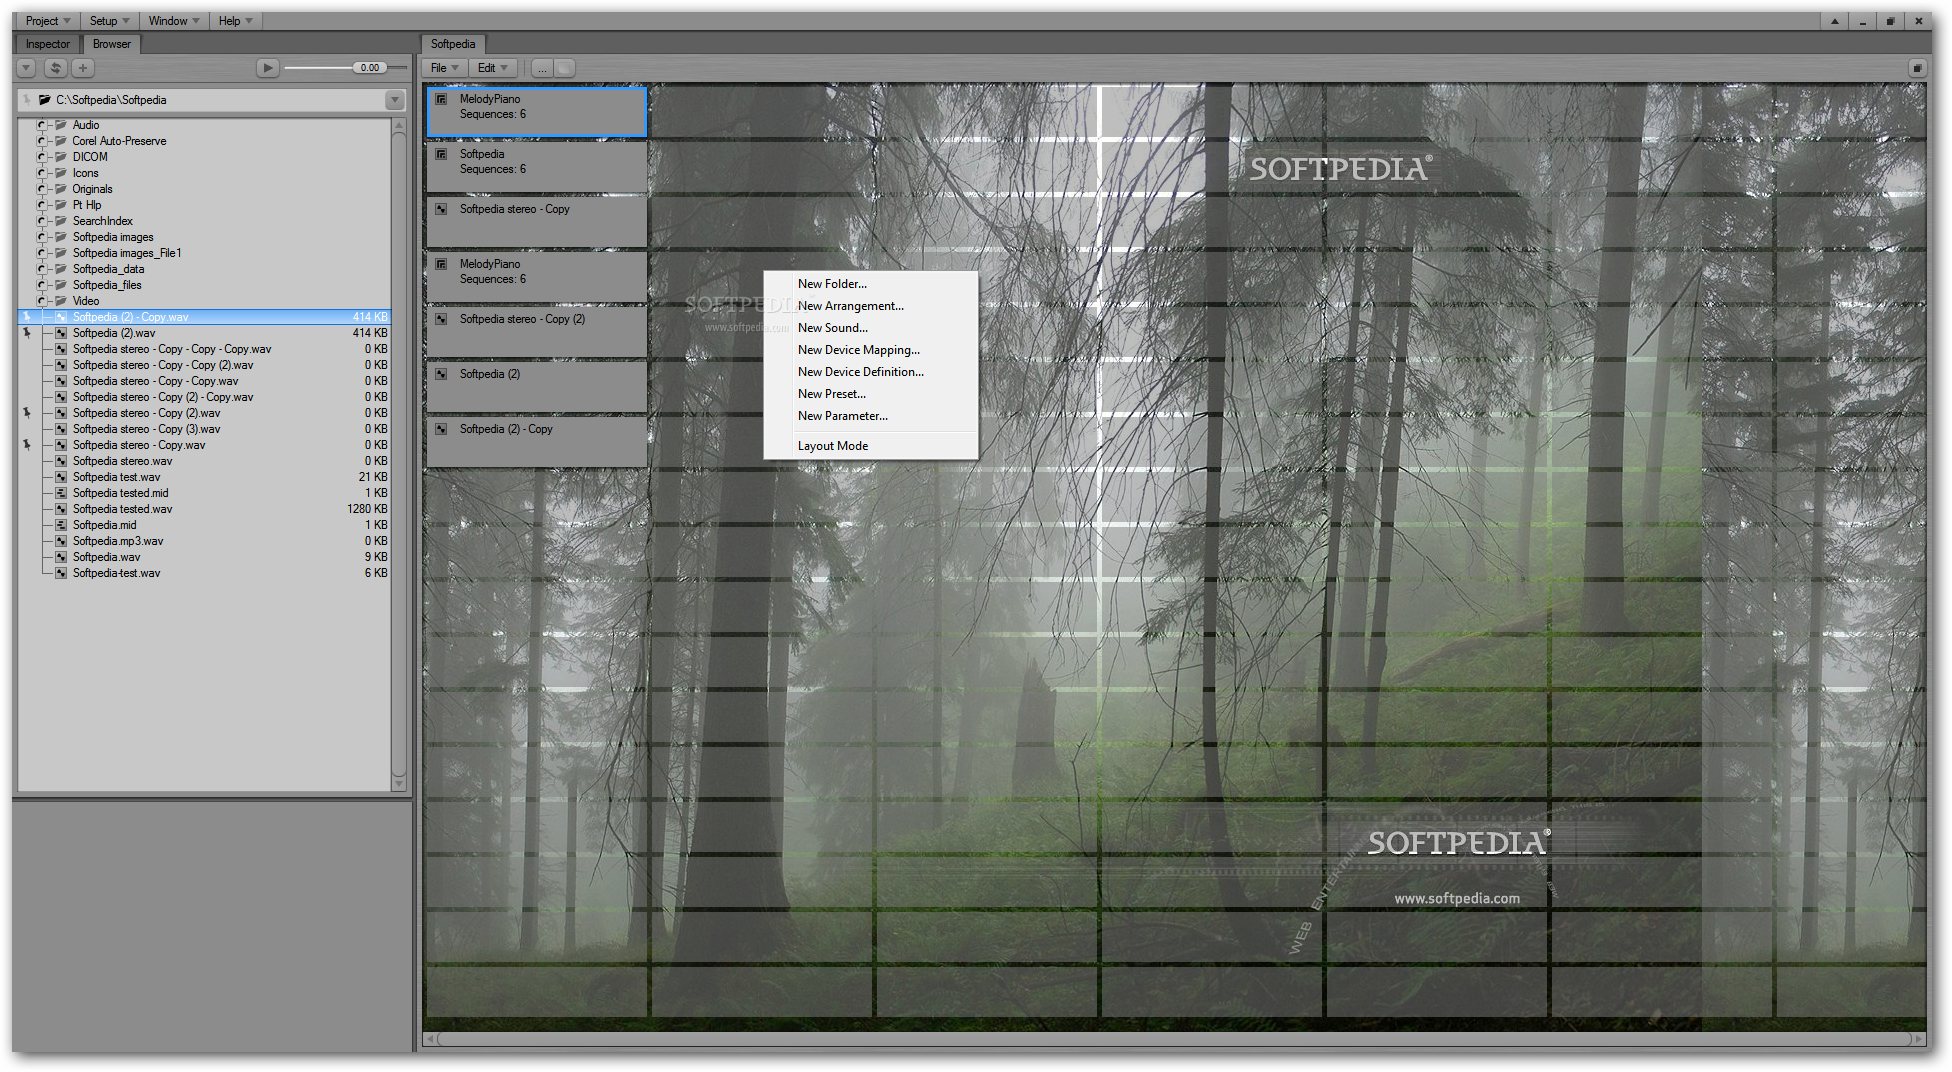This screenshot has height=1072, width=1952.
Task: Click the audio icon of Softpedia.mp3.wav
Action: [x=61, y=541]
